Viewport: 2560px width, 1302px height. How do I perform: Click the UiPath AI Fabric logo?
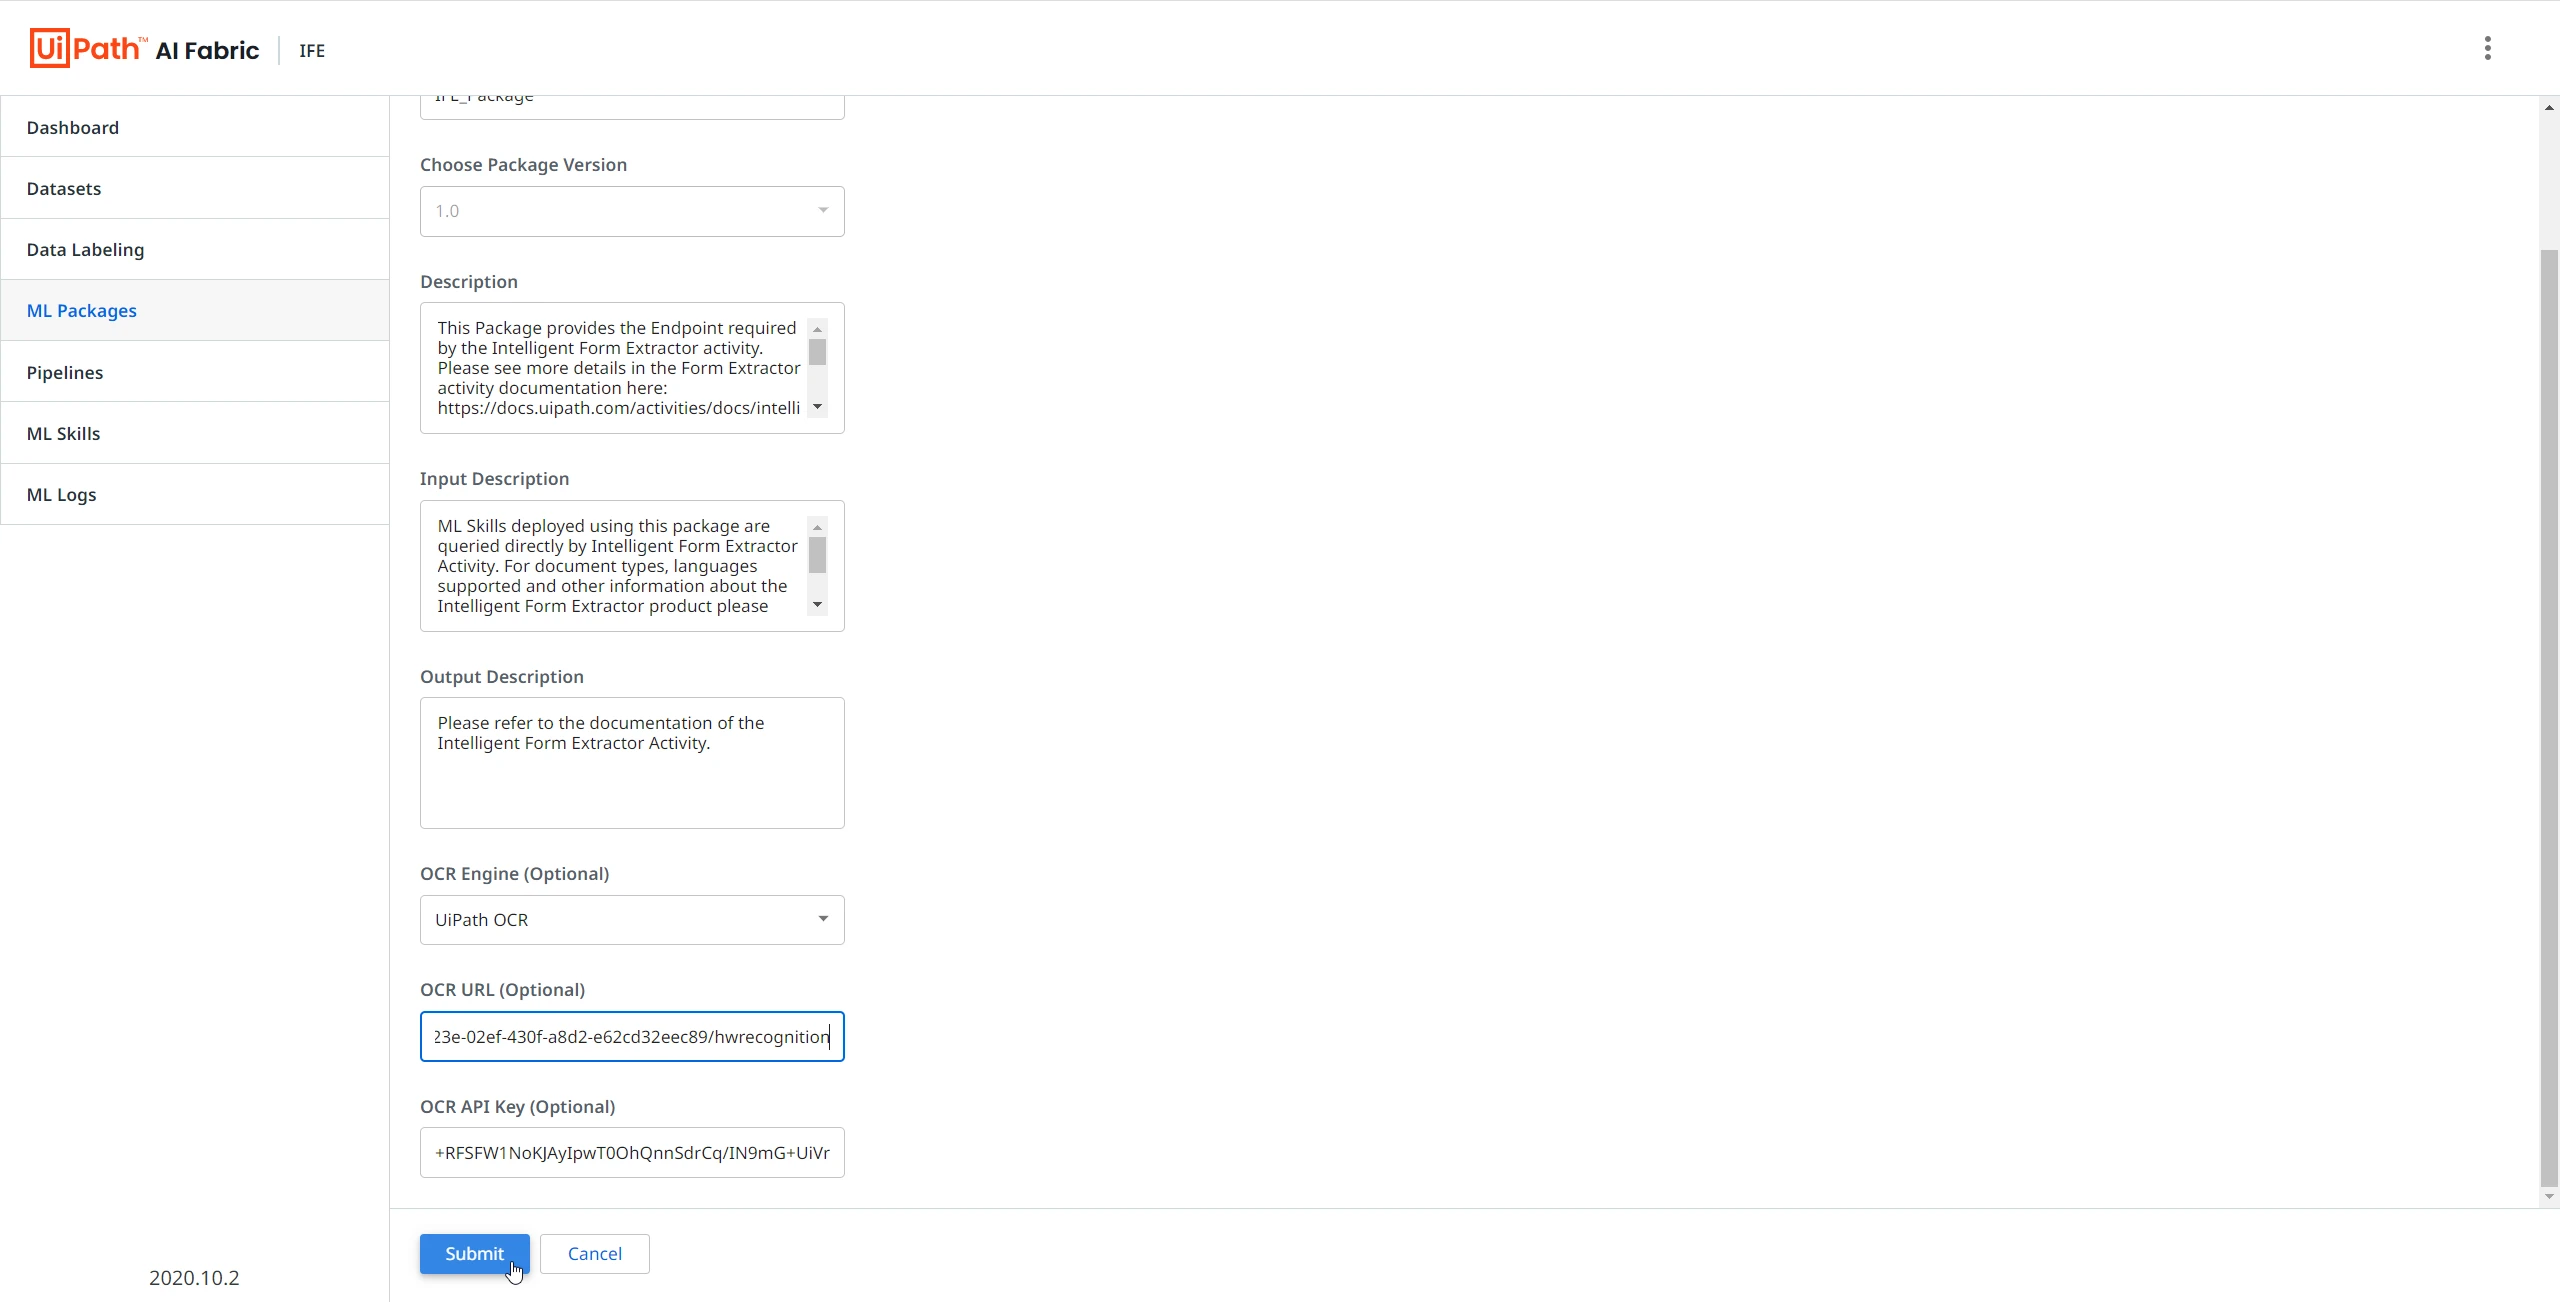(x=144, y=49)
